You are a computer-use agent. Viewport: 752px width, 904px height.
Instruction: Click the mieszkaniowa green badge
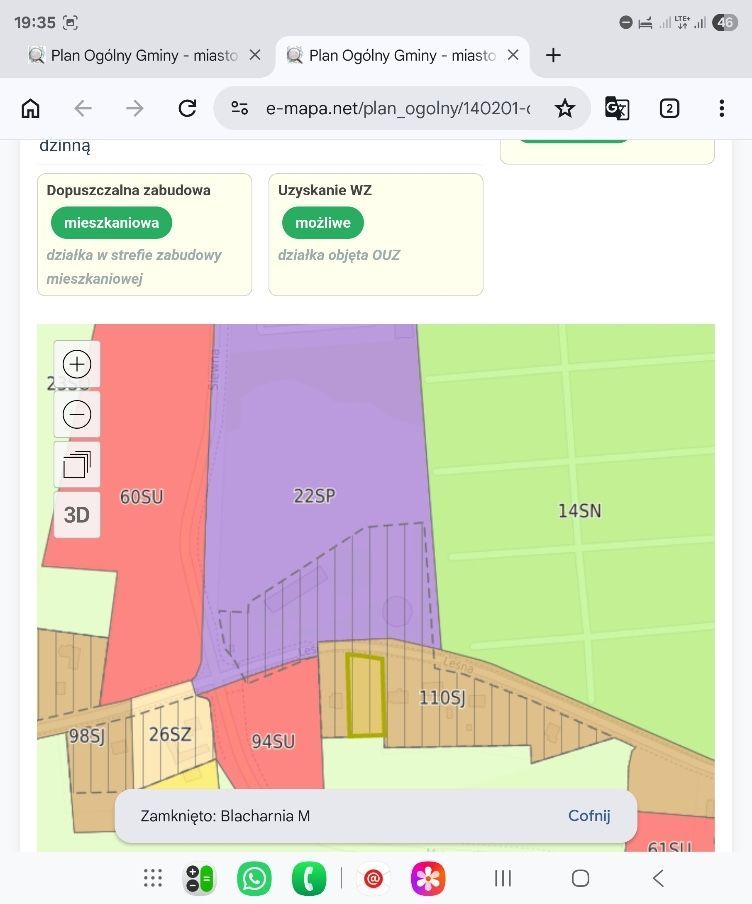(x=111, y=223)
